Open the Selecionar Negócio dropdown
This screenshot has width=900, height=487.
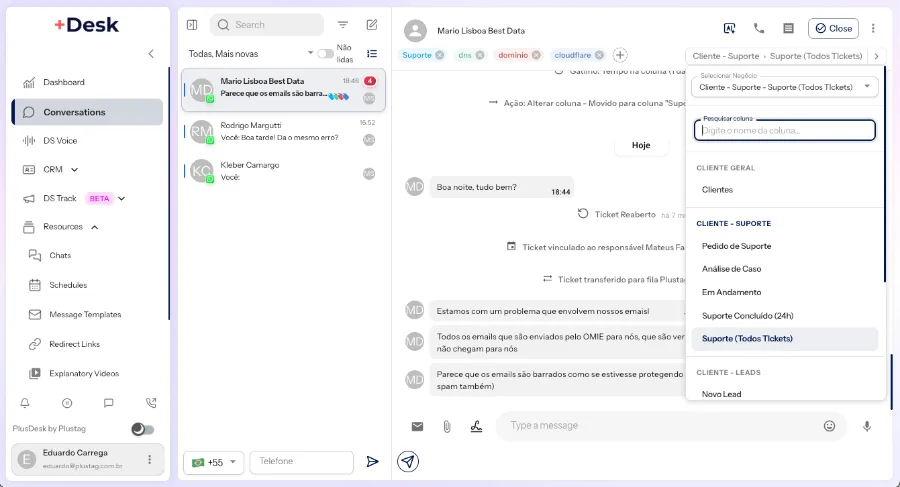[x=785, y=87]
